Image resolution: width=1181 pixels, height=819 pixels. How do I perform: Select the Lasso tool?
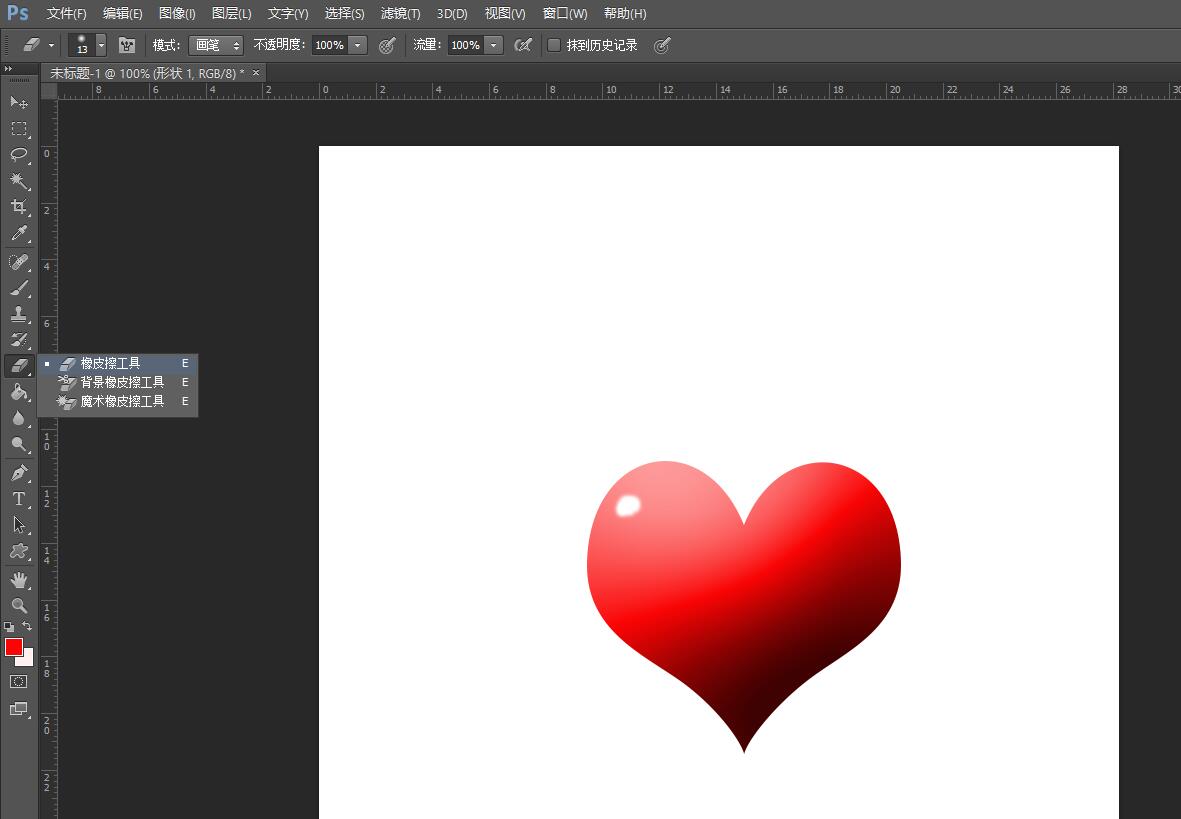point(18,154)
